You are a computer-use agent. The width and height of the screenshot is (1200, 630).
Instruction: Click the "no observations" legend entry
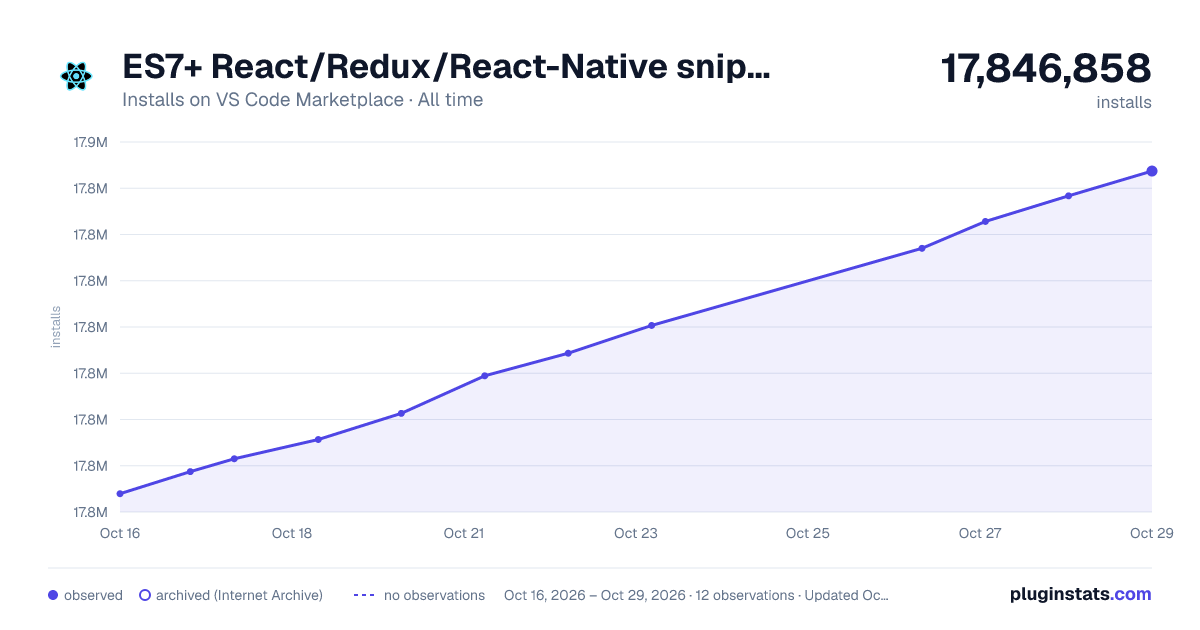pos(419,595)
